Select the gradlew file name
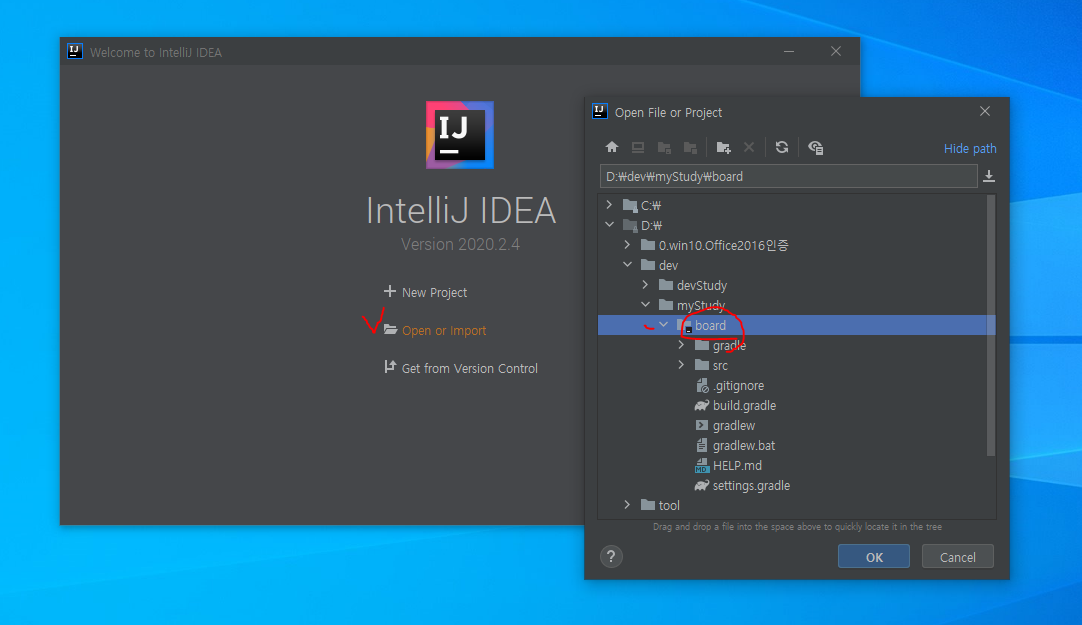1082x625 pixels. tap(734, 426)
